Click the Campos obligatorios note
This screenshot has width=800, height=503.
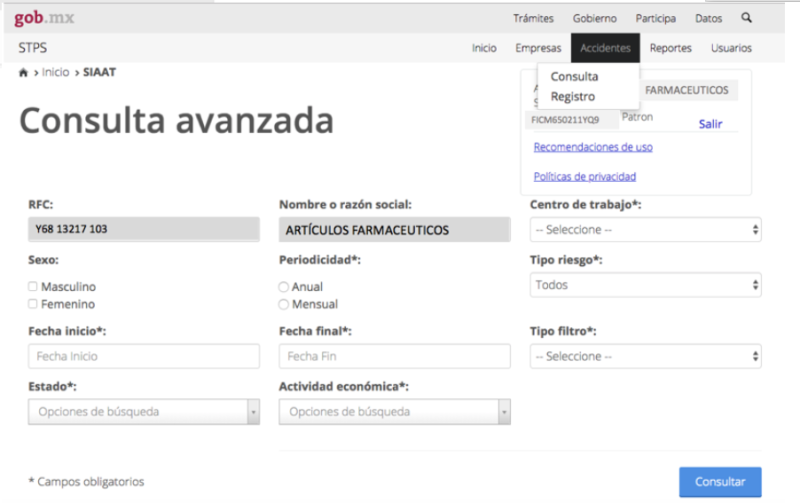point(86,482)
